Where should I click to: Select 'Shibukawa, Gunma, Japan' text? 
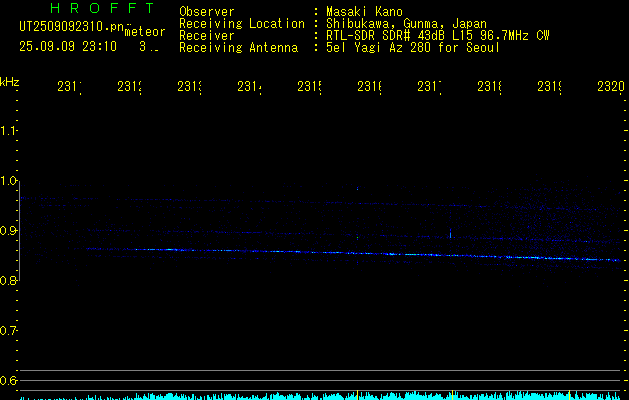(406, 24)
